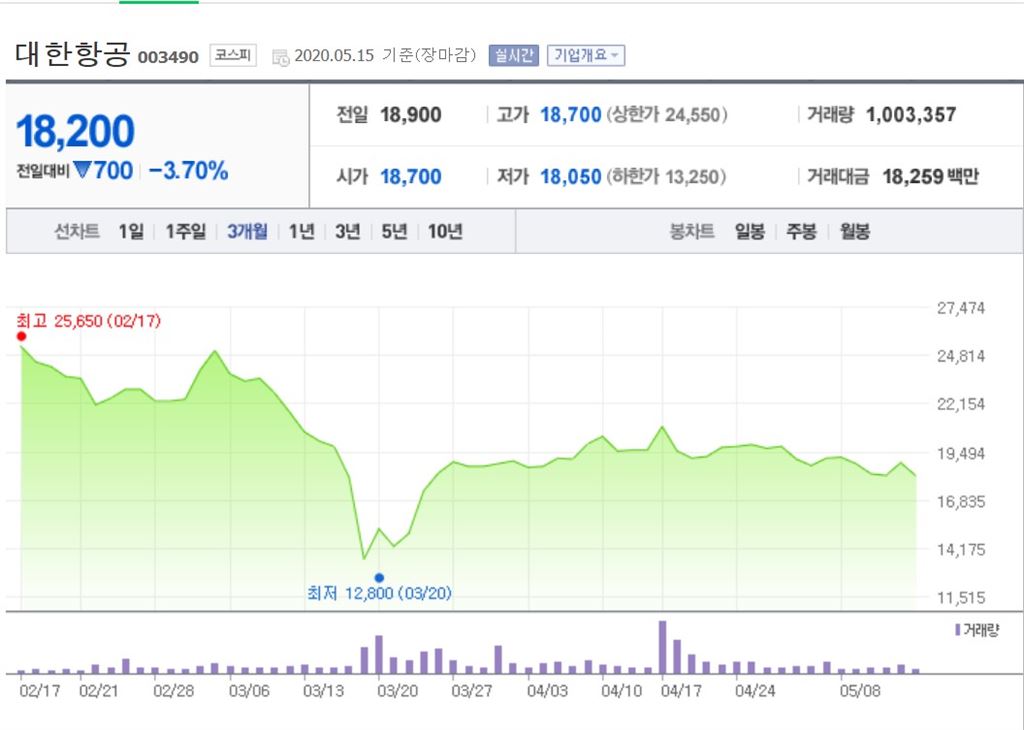This screenshot has height=730, width=1024.
Task: Open the 기업개요 dropdown
Action: (x=586, y=56)
